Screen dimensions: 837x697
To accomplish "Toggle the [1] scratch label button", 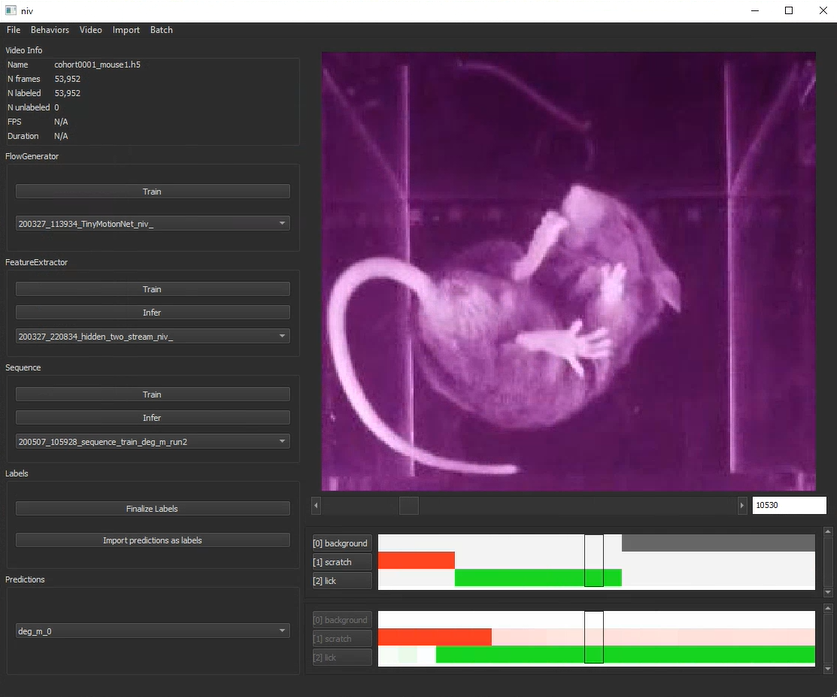I will tap(341, 562).
